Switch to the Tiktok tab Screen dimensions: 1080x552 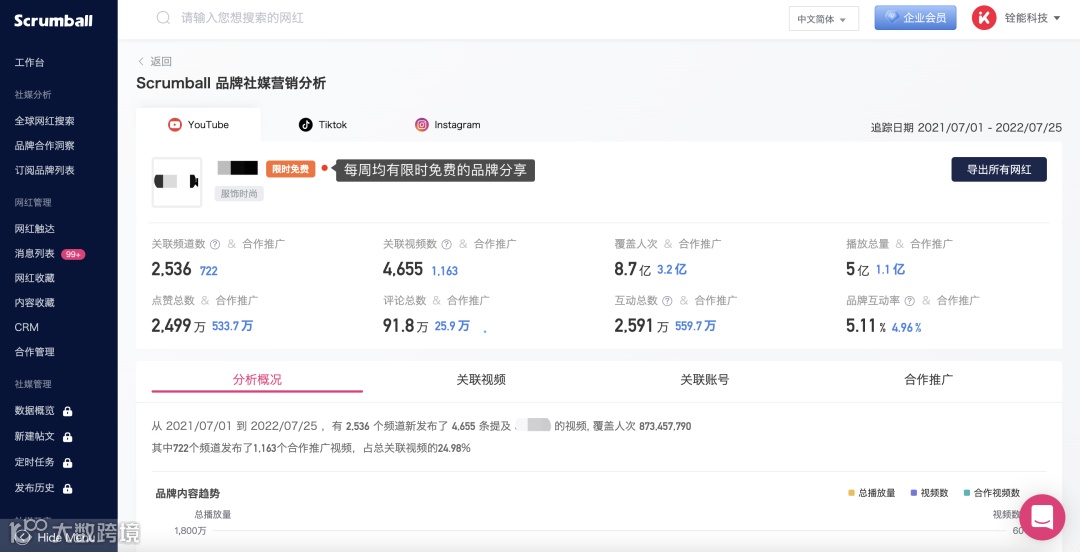click(322, 125)
